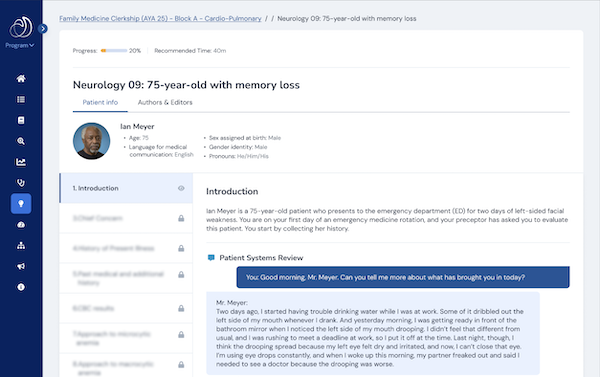Image resolution: width=600 pixels, height=377 pixels.
Task: Click the Pronouns: He/Him/His entry
Action: 239,156
